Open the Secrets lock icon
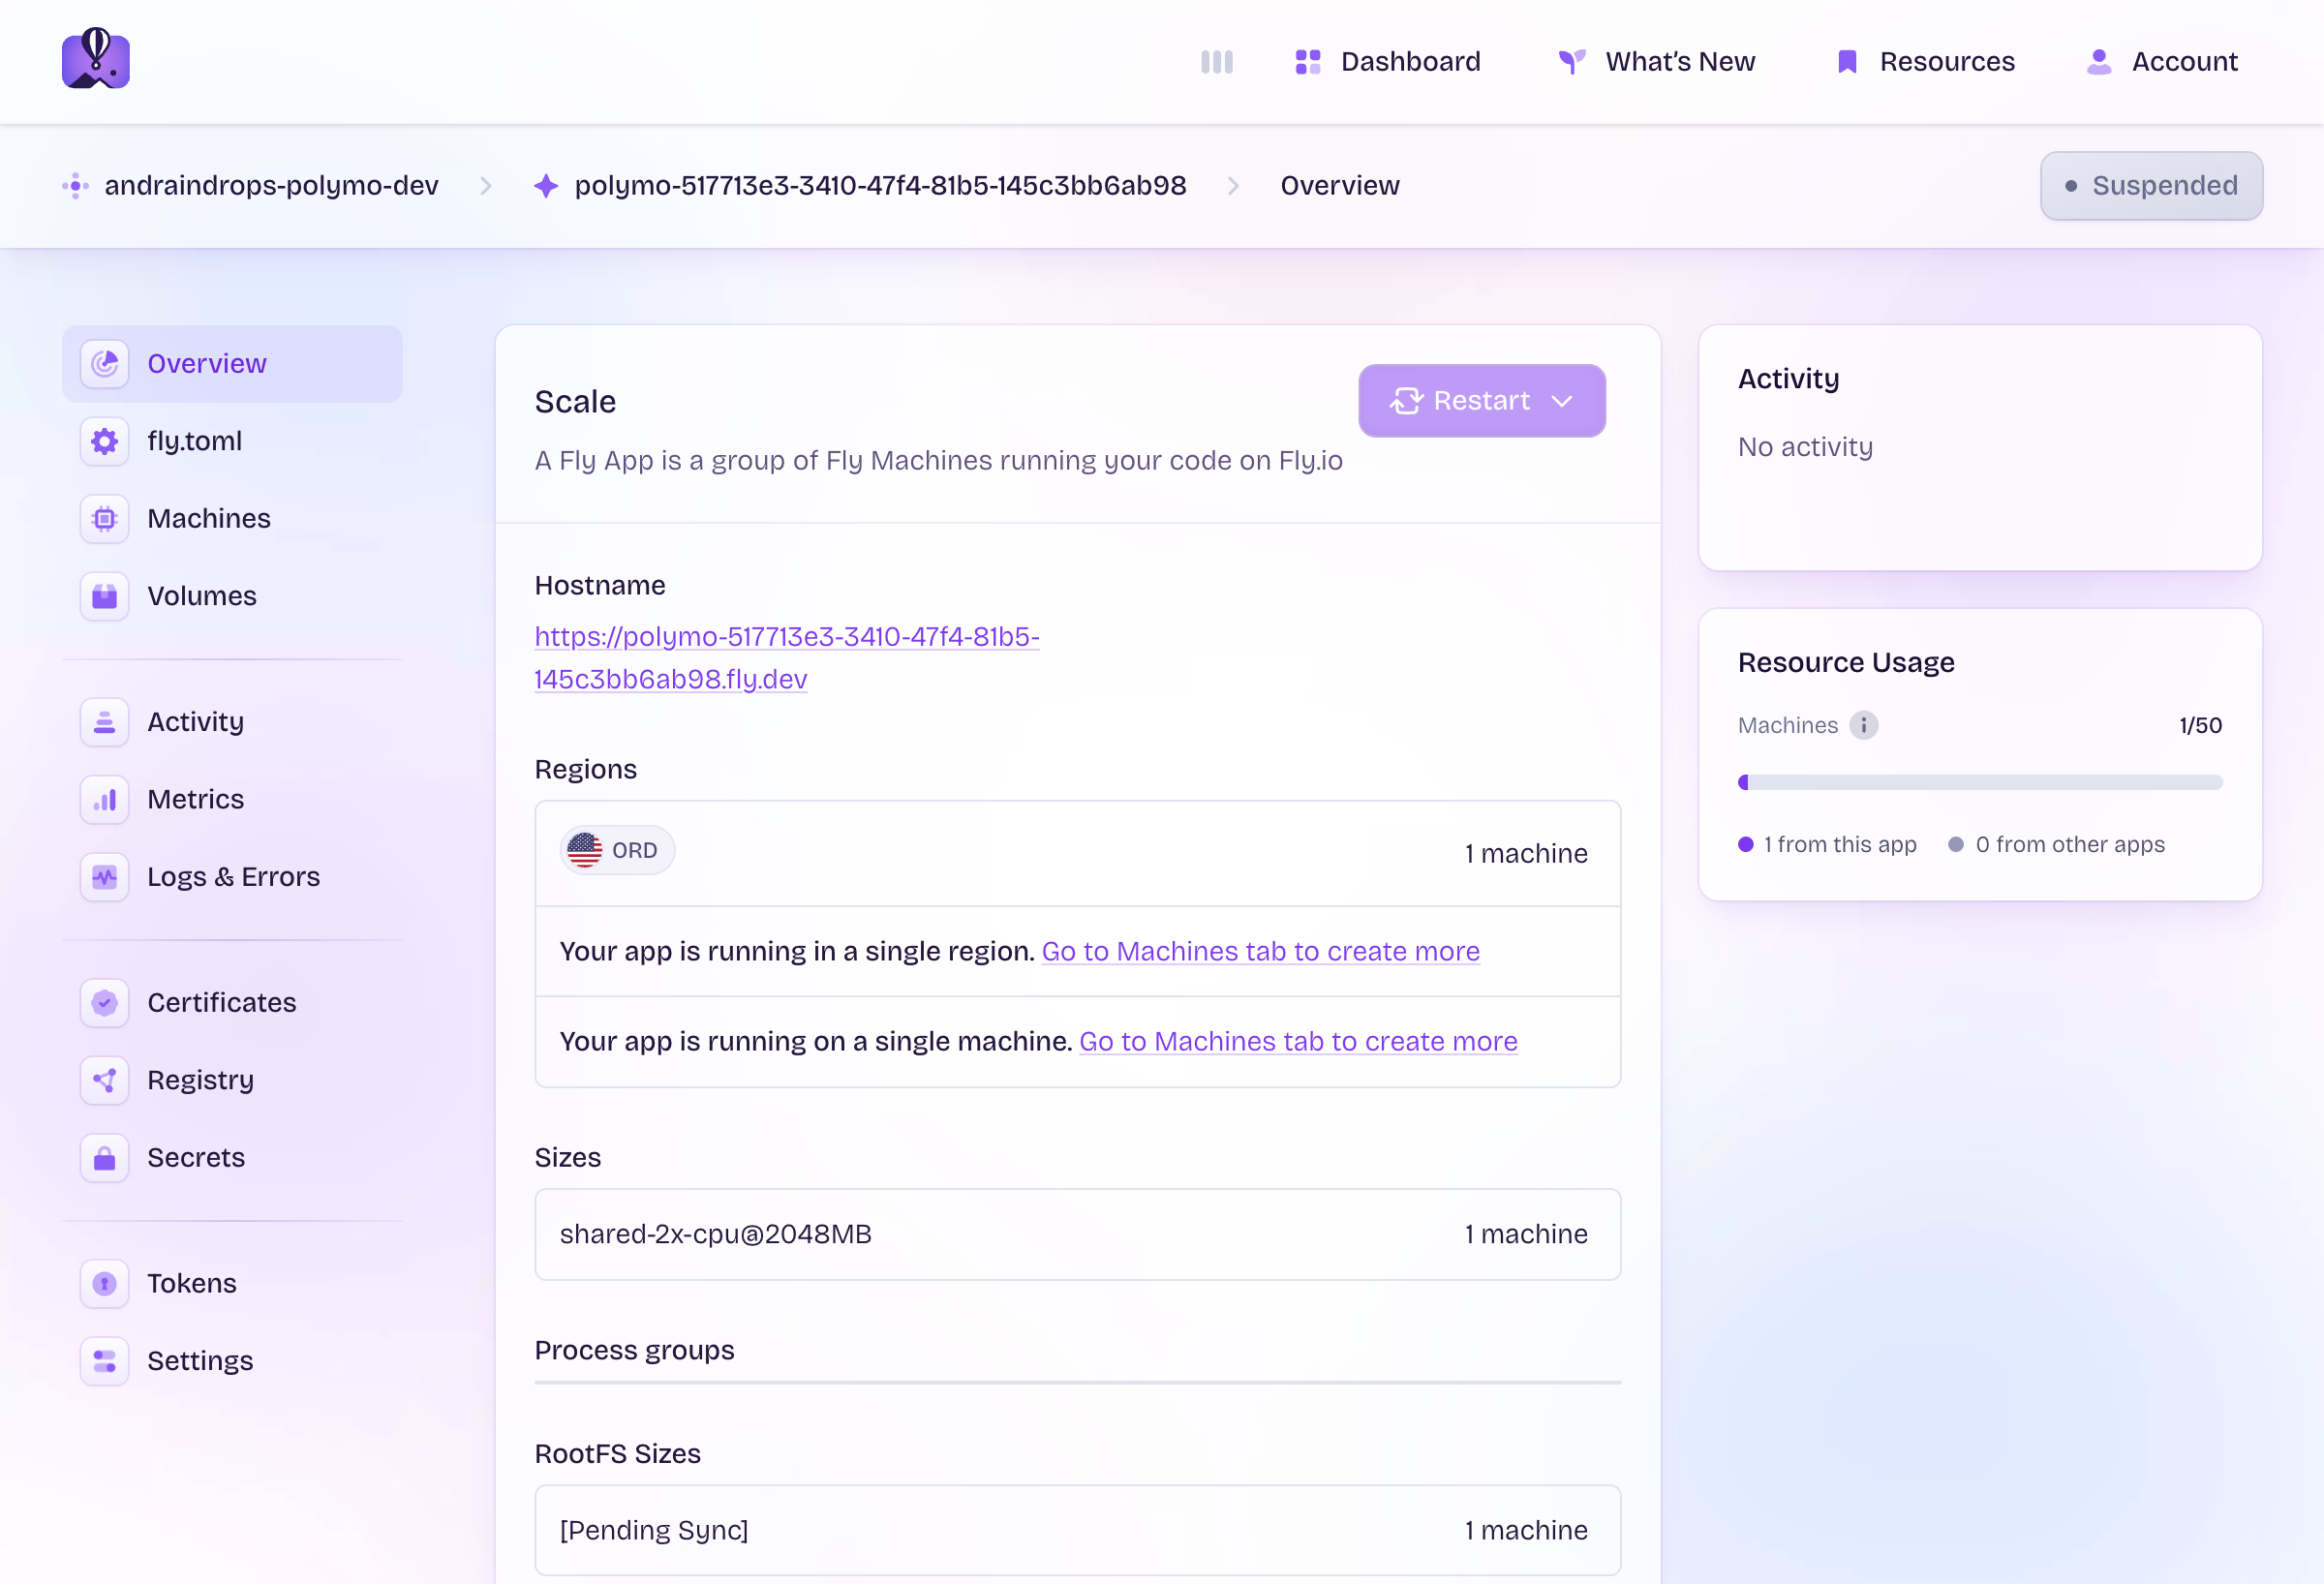This screenshot has height=1584, width=2324. (x=105, y=1157)
